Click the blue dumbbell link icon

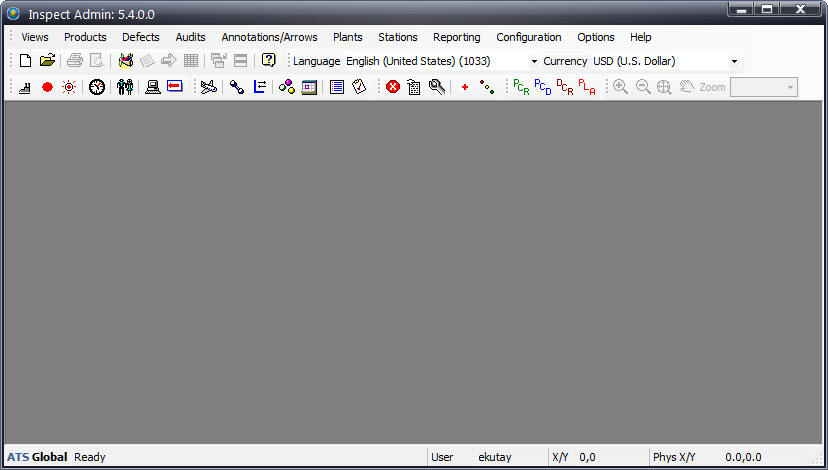click(x=237, y=87)
